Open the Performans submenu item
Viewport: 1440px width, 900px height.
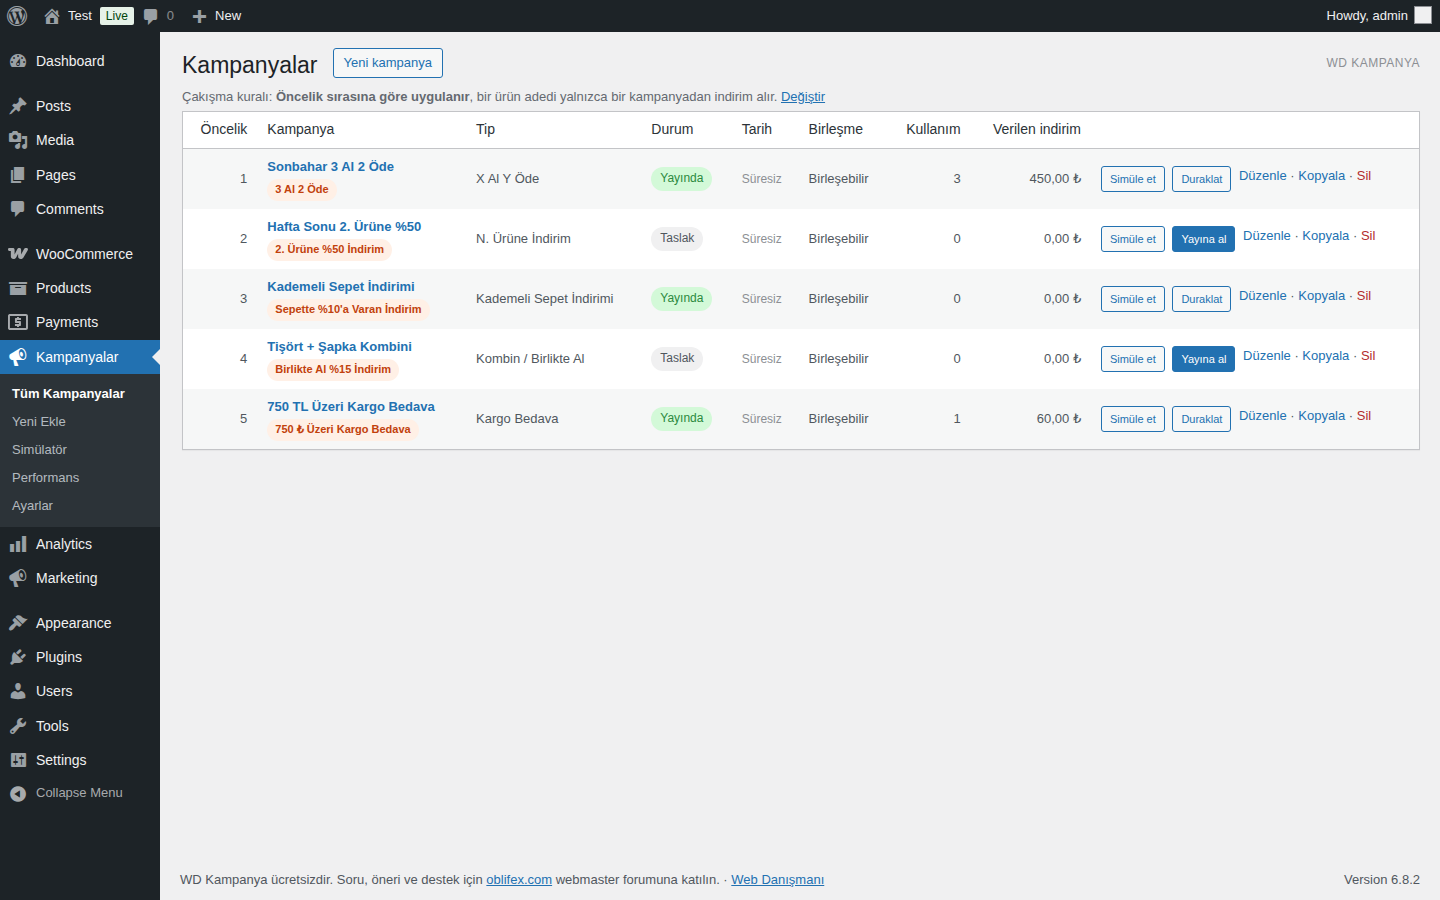click(x=45, y=478)
